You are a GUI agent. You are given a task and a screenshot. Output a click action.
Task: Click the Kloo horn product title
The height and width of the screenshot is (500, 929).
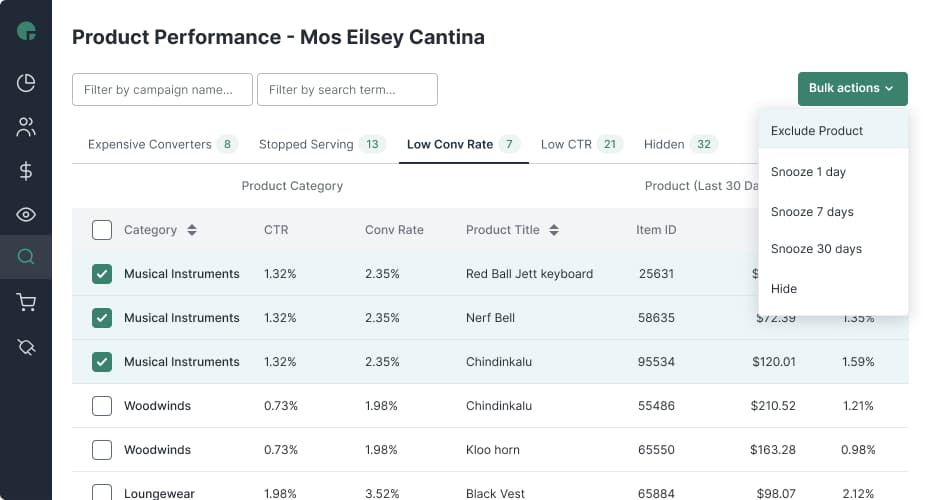pyautogui.click(x=492, y=450)
